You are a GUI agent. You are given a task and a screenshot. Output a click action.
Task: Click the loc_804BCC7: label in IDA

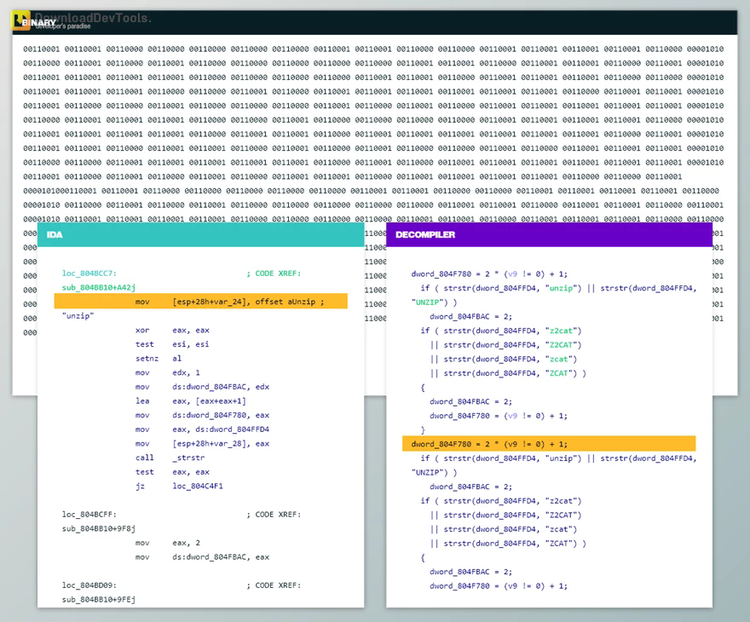[89, 273]
